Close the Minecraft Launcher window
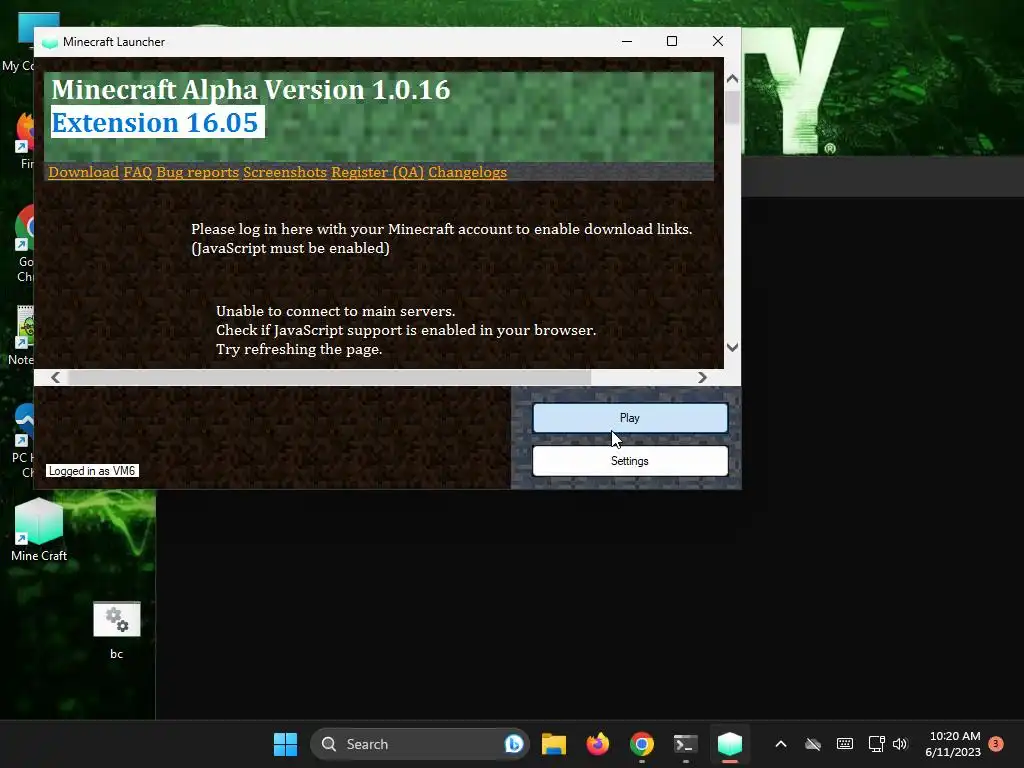This screenshot has height=768, width=1024. point(718,41)
